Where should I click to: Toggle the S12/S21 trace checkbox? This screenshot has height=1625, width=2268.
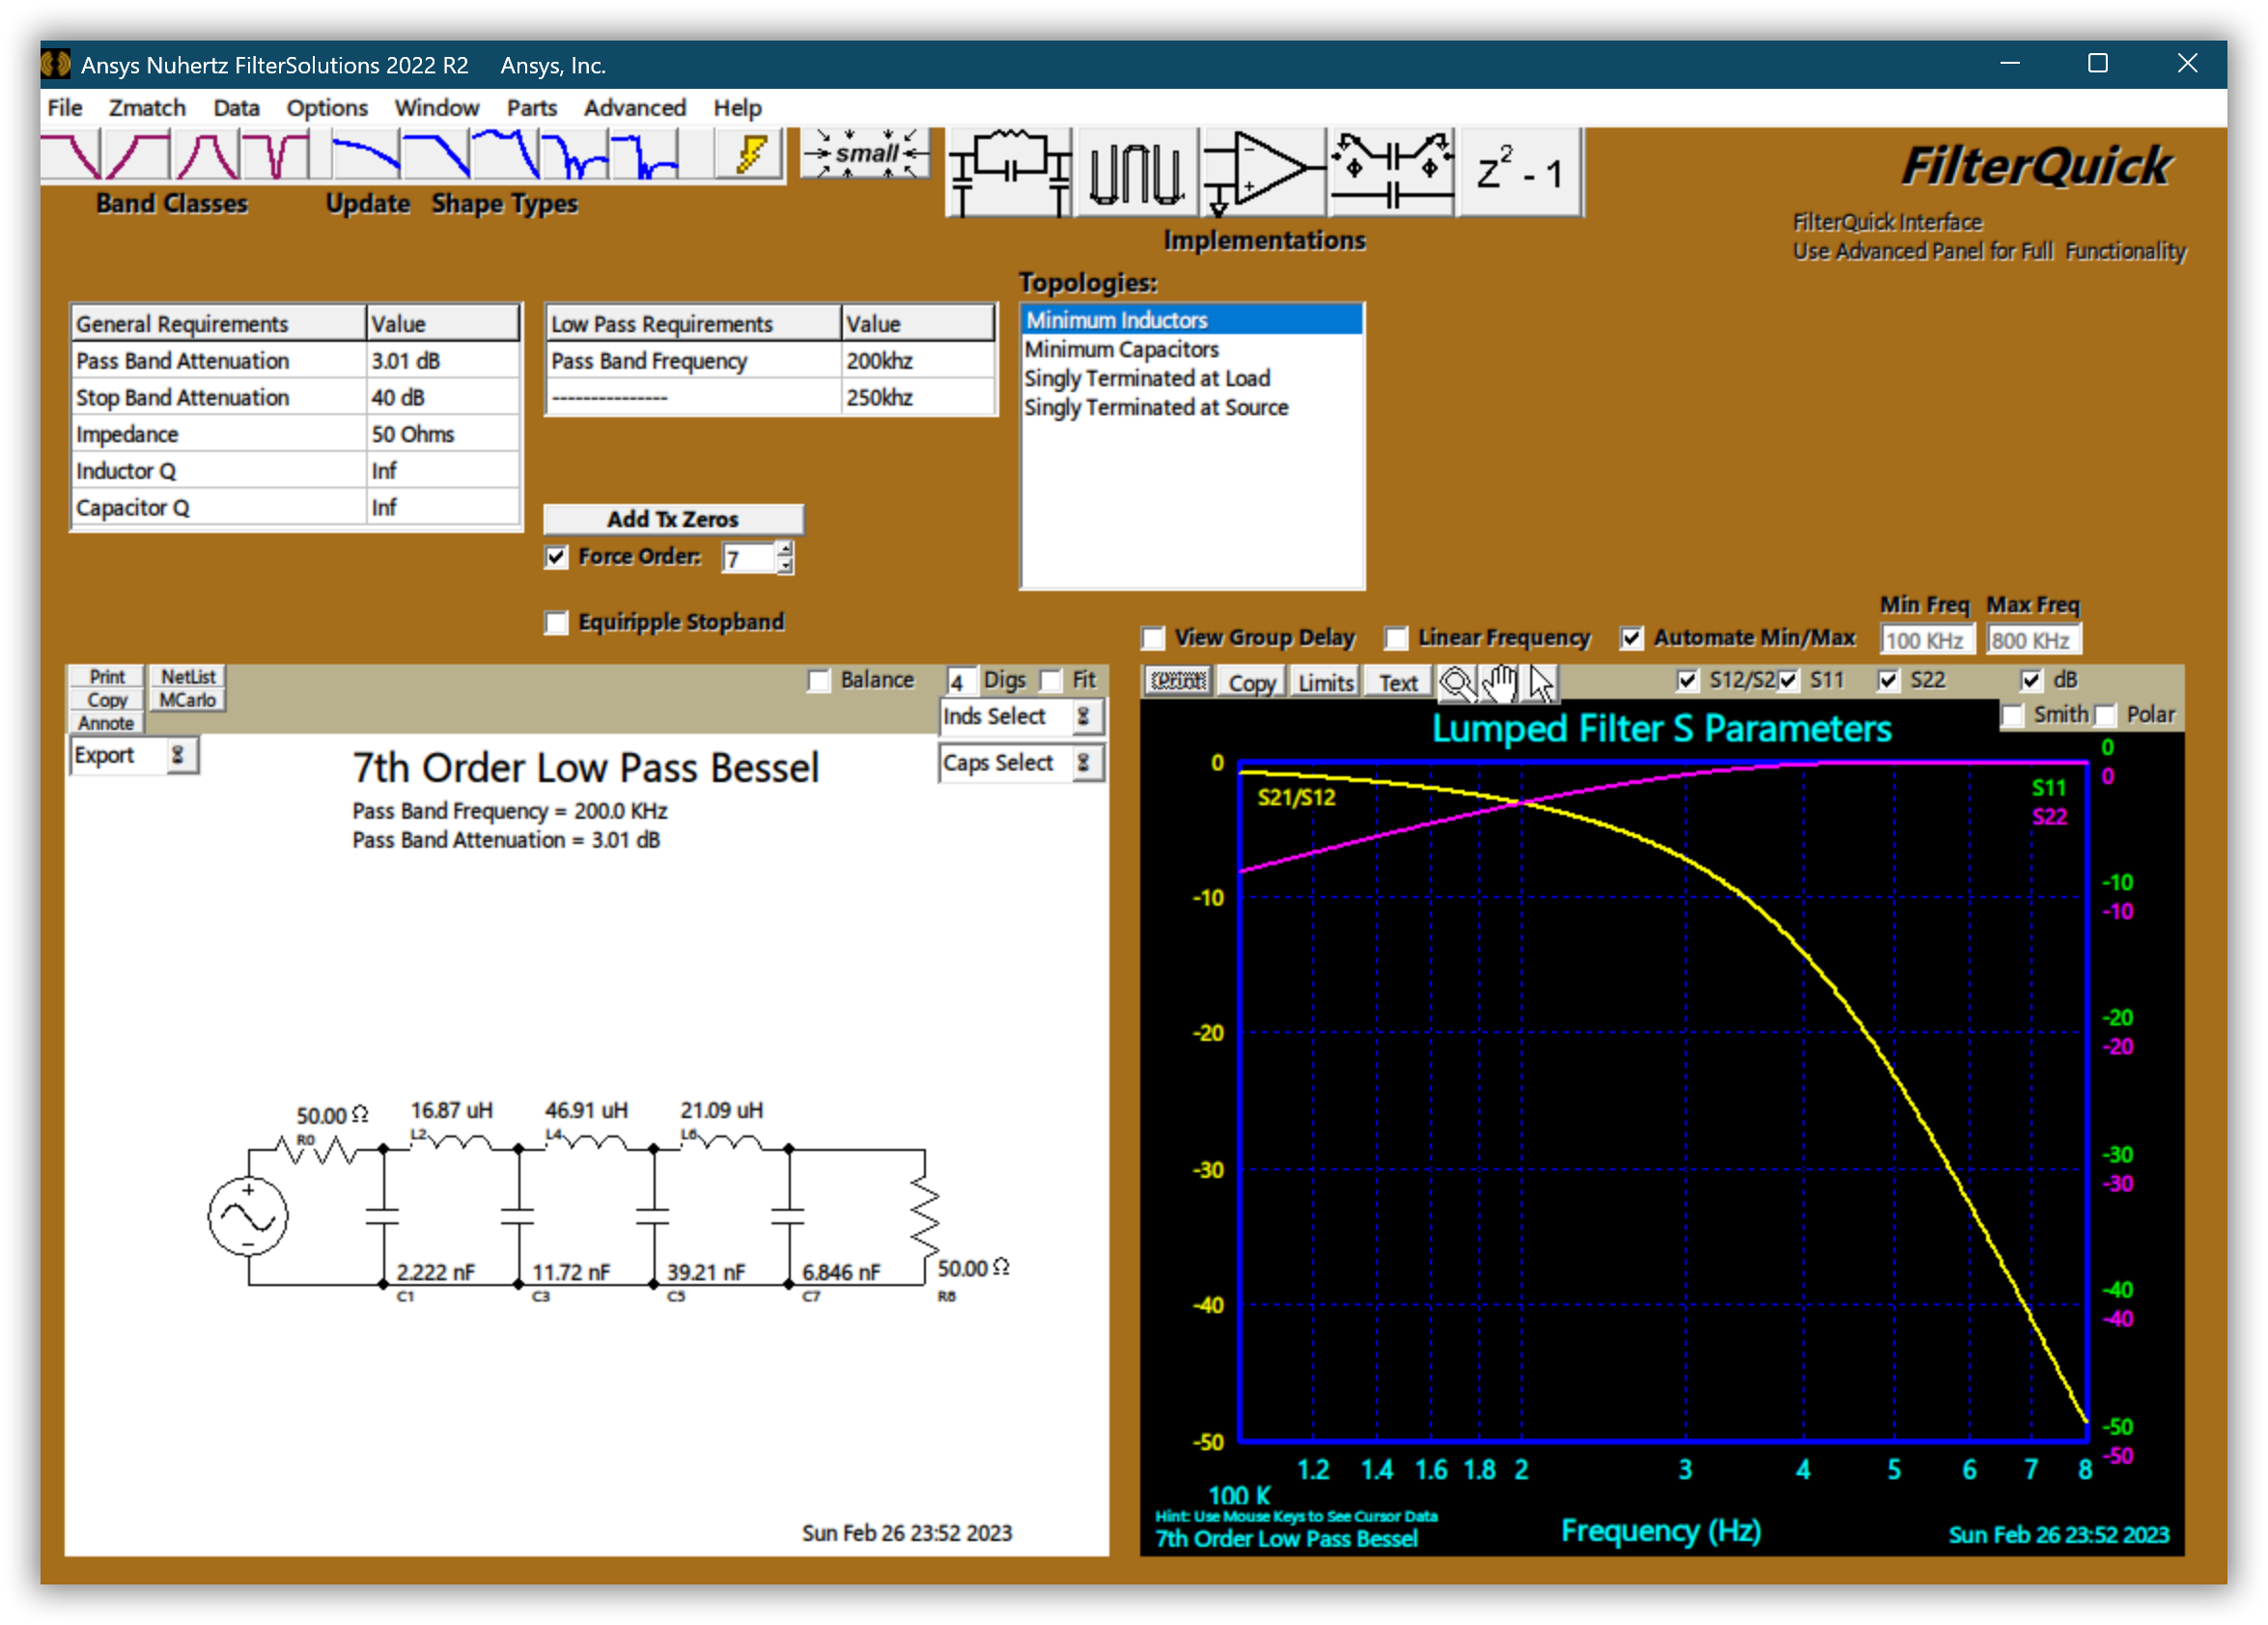click(x=1687, y=680)
